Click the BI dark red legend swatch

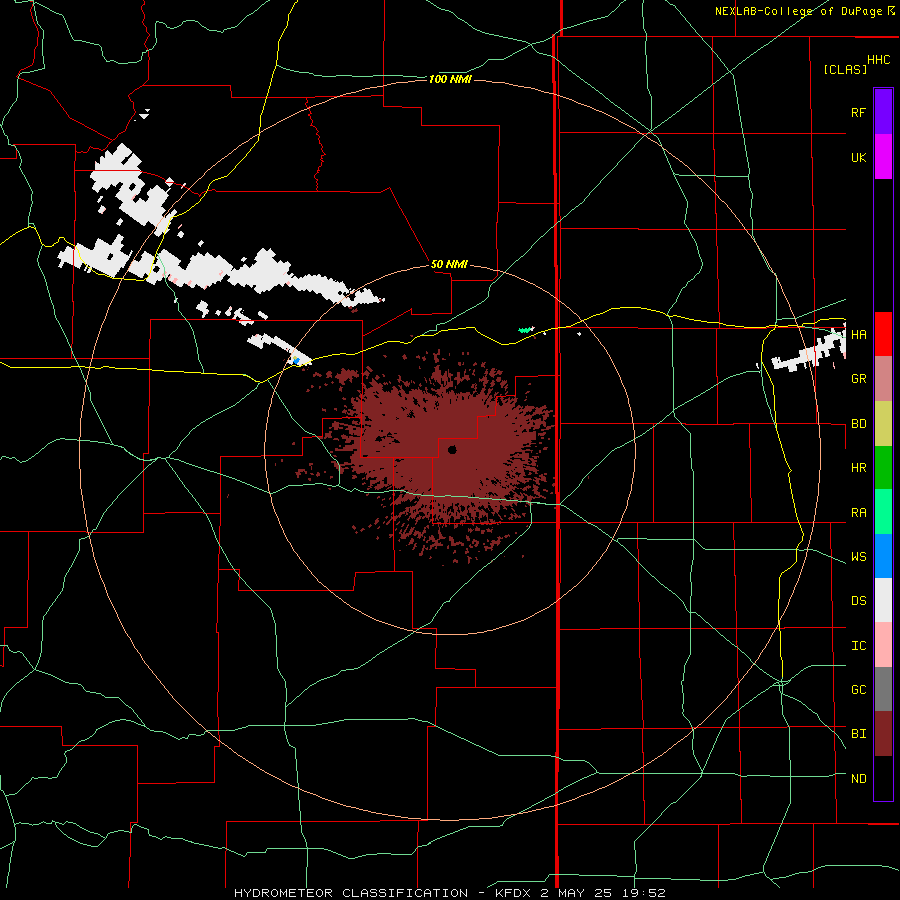[x=883, y=734]
